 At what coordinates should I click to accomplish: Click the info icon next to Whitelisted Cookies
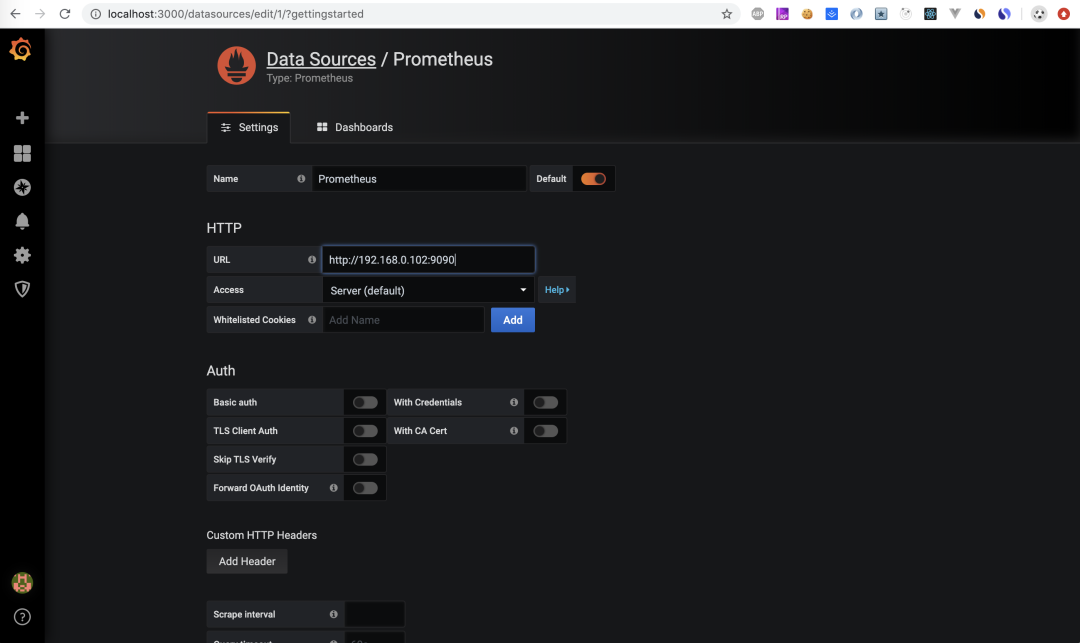[312, 319]
